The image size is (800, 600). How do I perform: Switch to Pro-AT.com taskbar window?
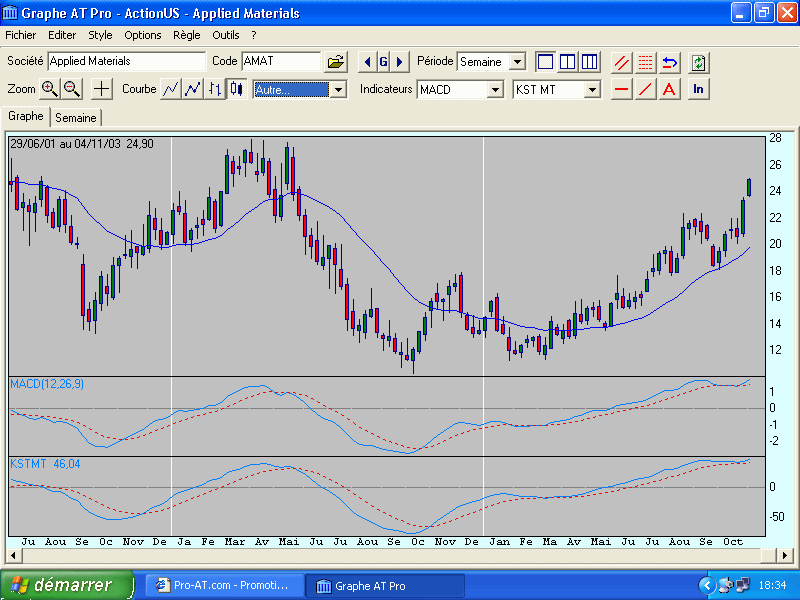click(224, 585)
